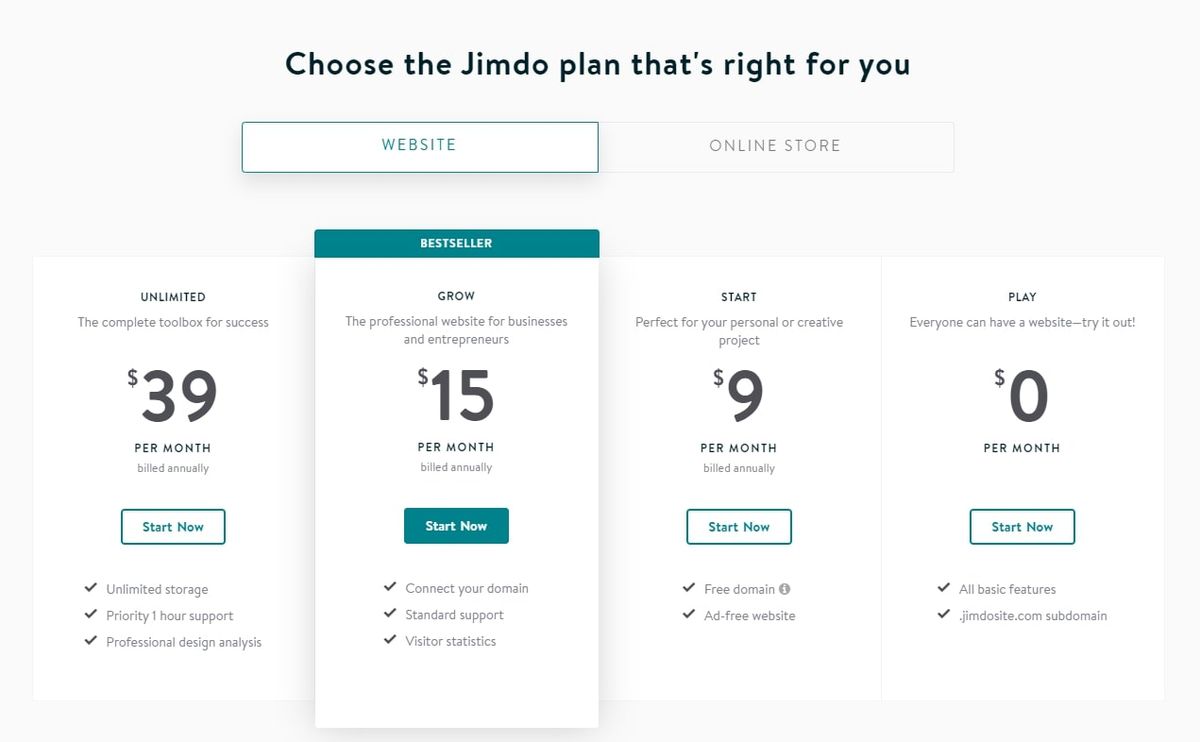The width and height of the screenshot is (1200, 742).
Task: Click the page heading about Jimdo plans
Action: click(598, 64)
